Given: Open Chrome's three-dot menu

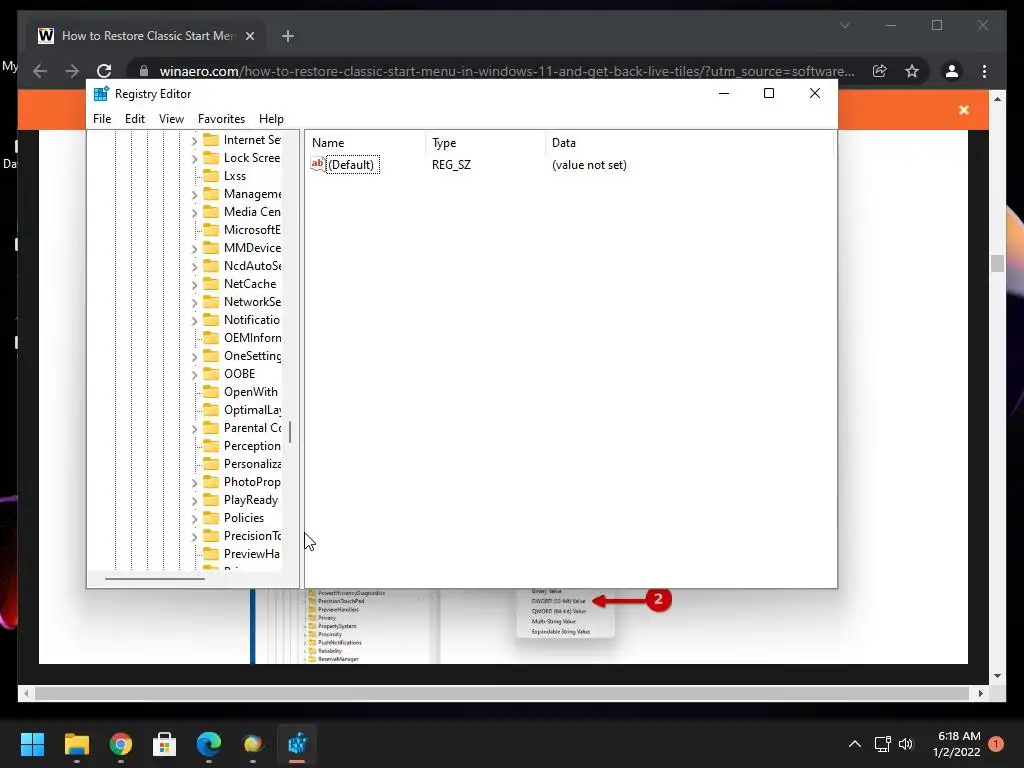Looking at the screenshot, I should coord(984,71).
